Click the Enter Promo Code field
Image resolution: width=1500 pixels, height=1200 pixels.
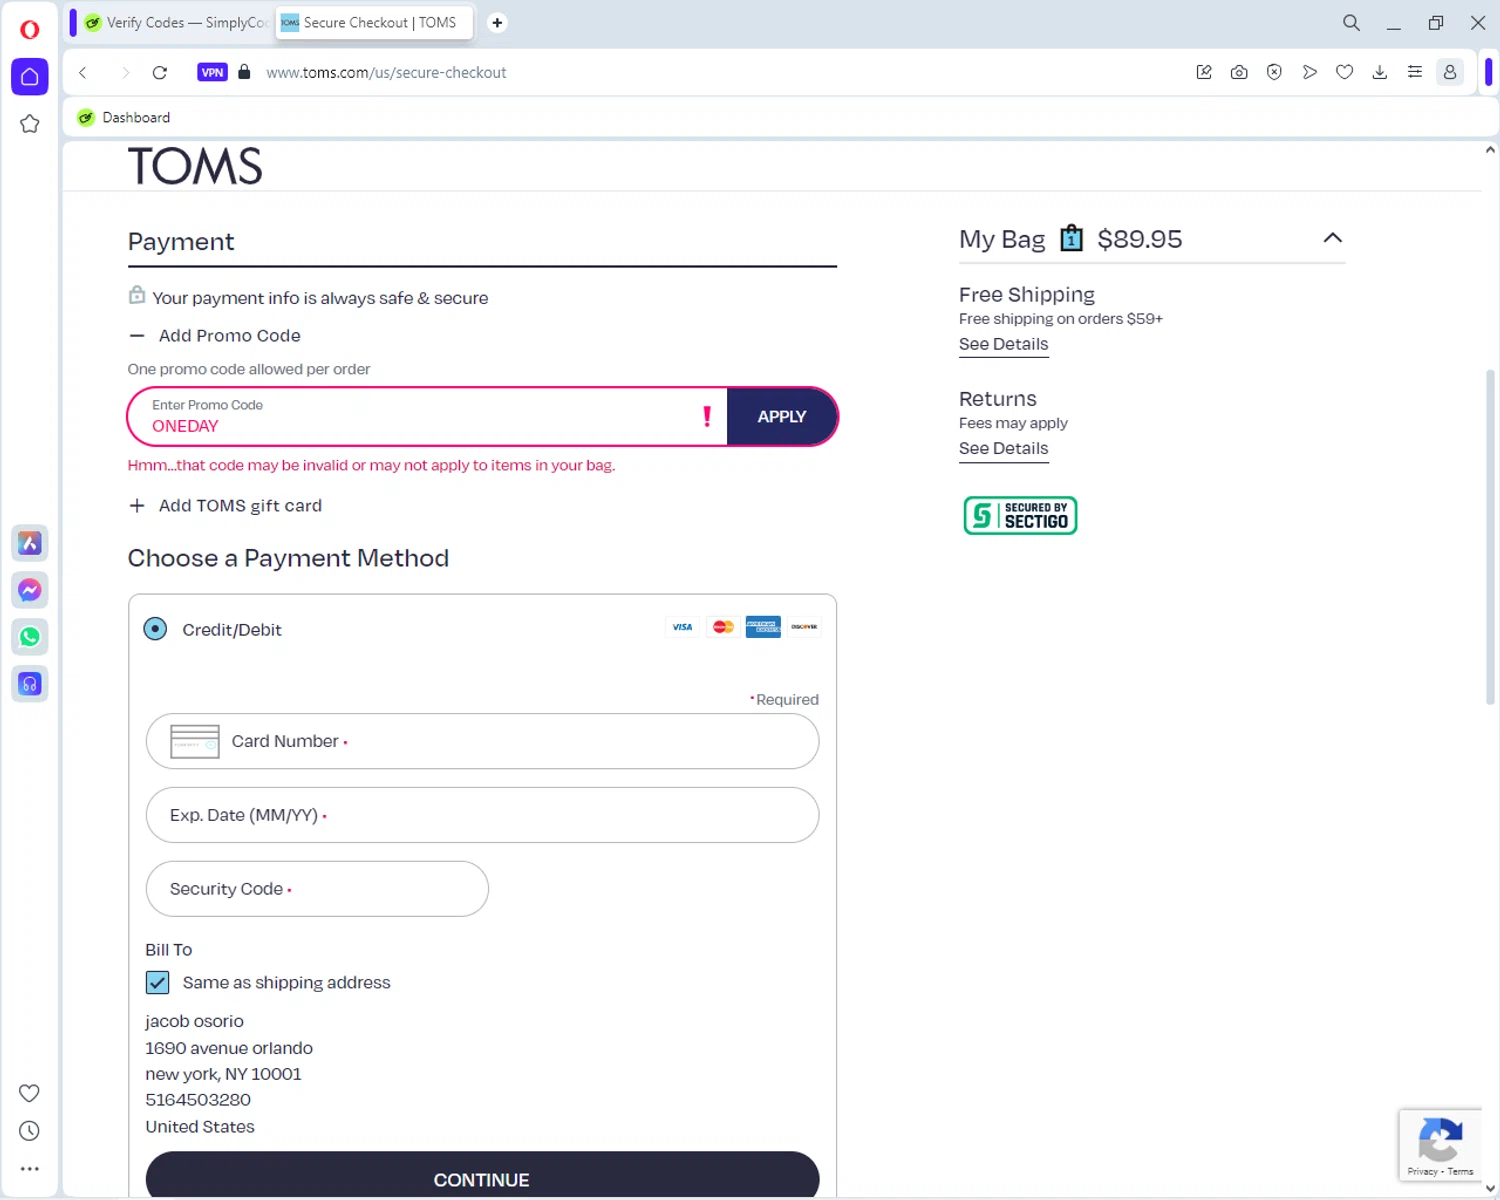(x=427, y=417)
